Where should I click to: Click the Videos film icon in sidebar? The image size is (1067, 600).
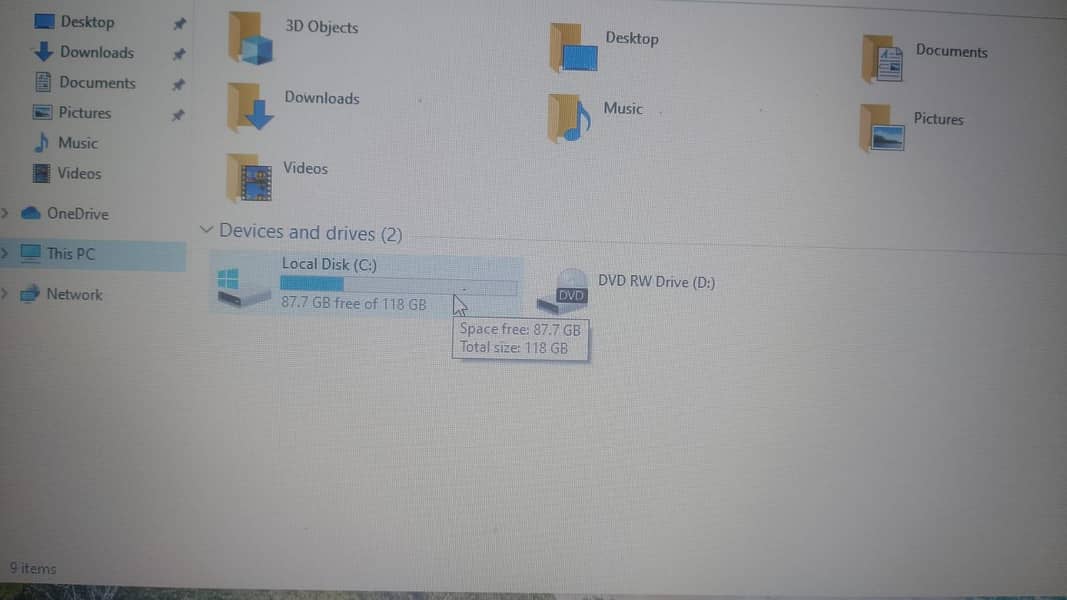click(42, 173)
